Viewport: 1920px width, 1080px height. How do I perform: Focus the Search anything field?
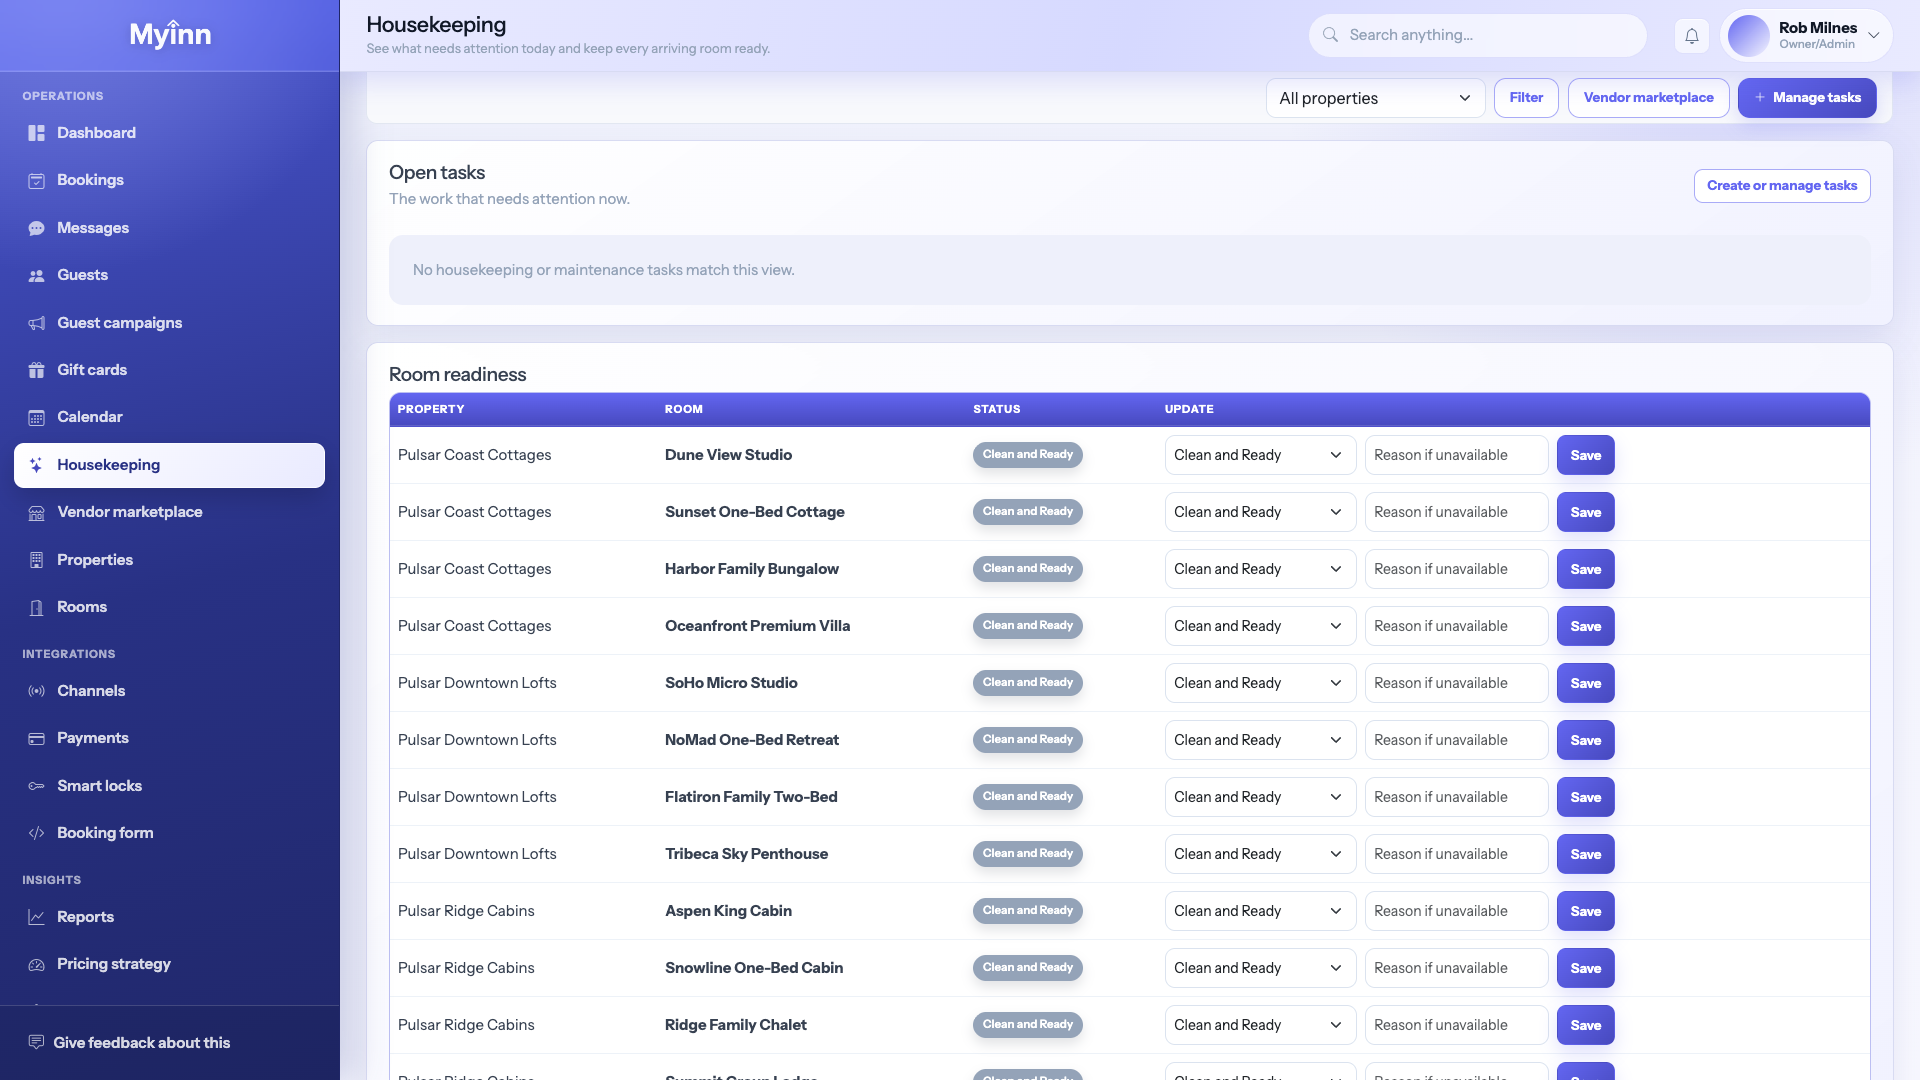[x=1478, y=35]
